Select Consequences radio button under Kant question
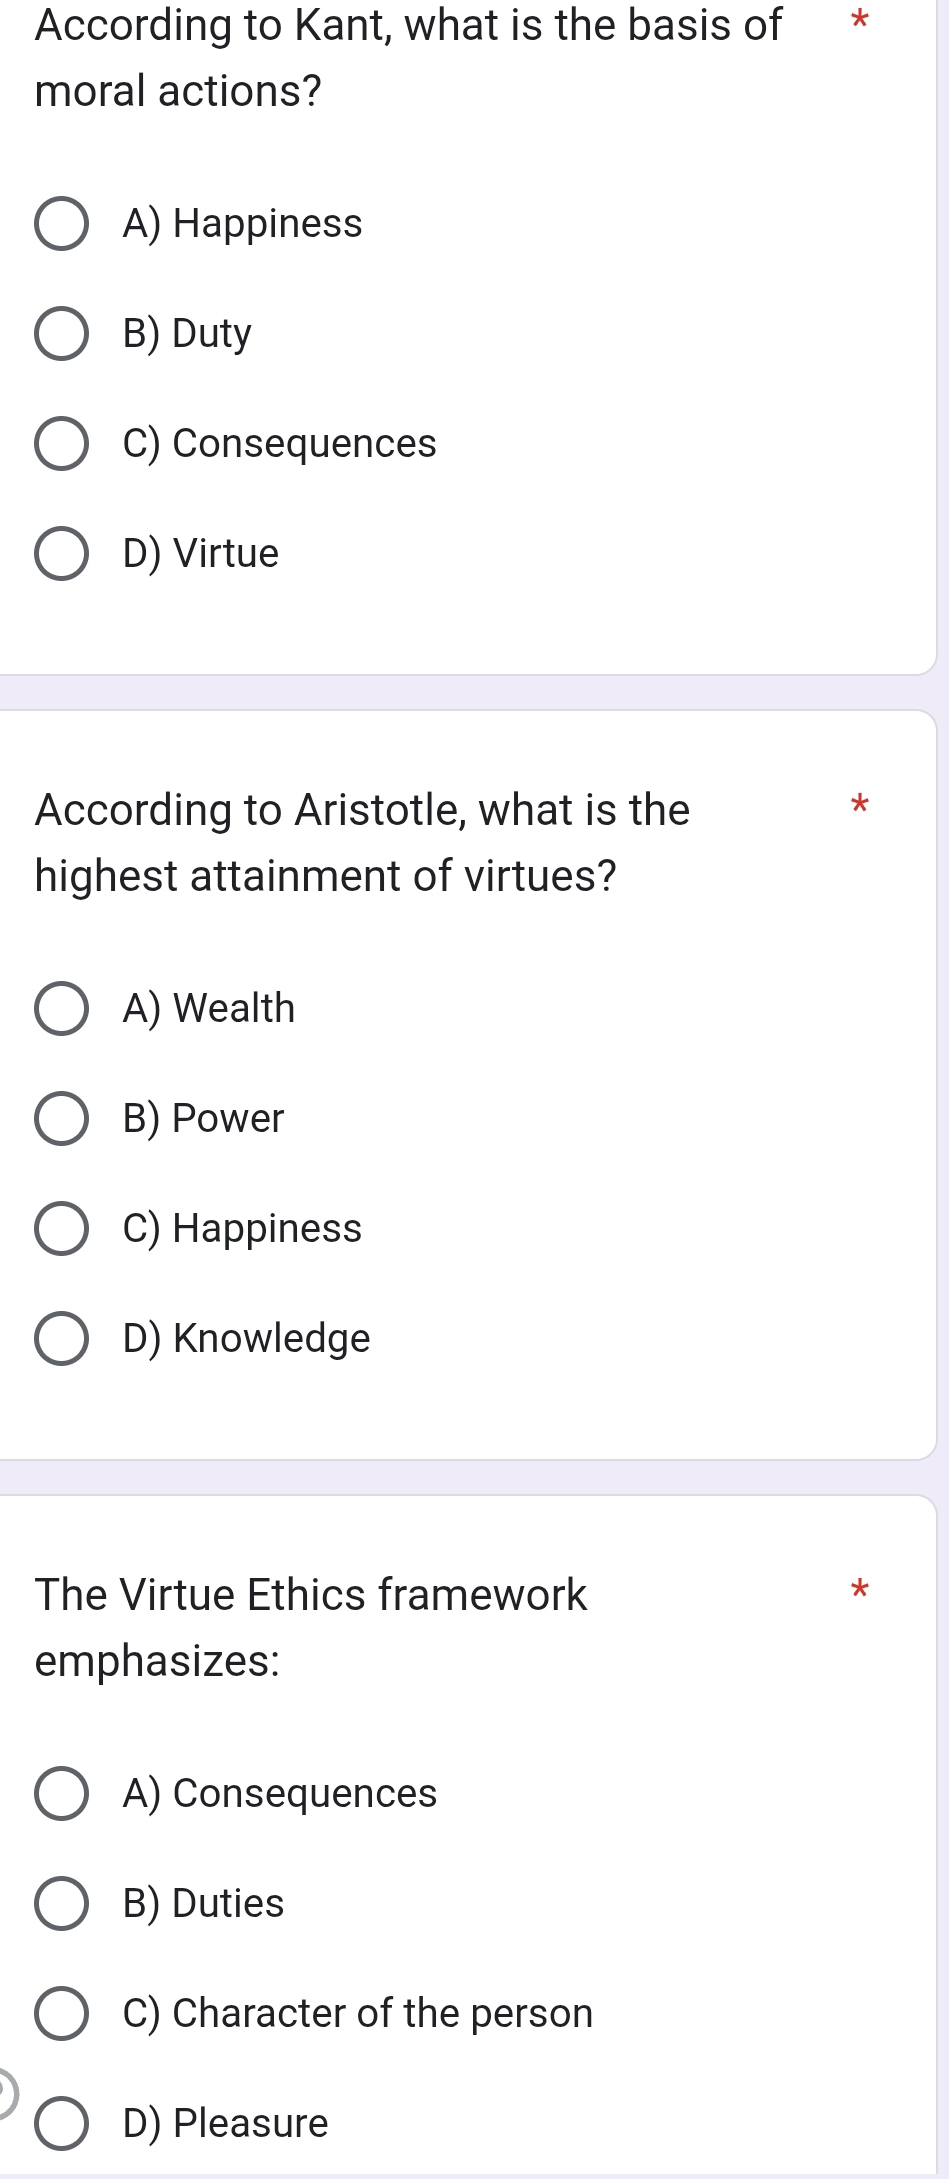The width and height of the screenshot is (949, 2179). (x=61, y=444)
